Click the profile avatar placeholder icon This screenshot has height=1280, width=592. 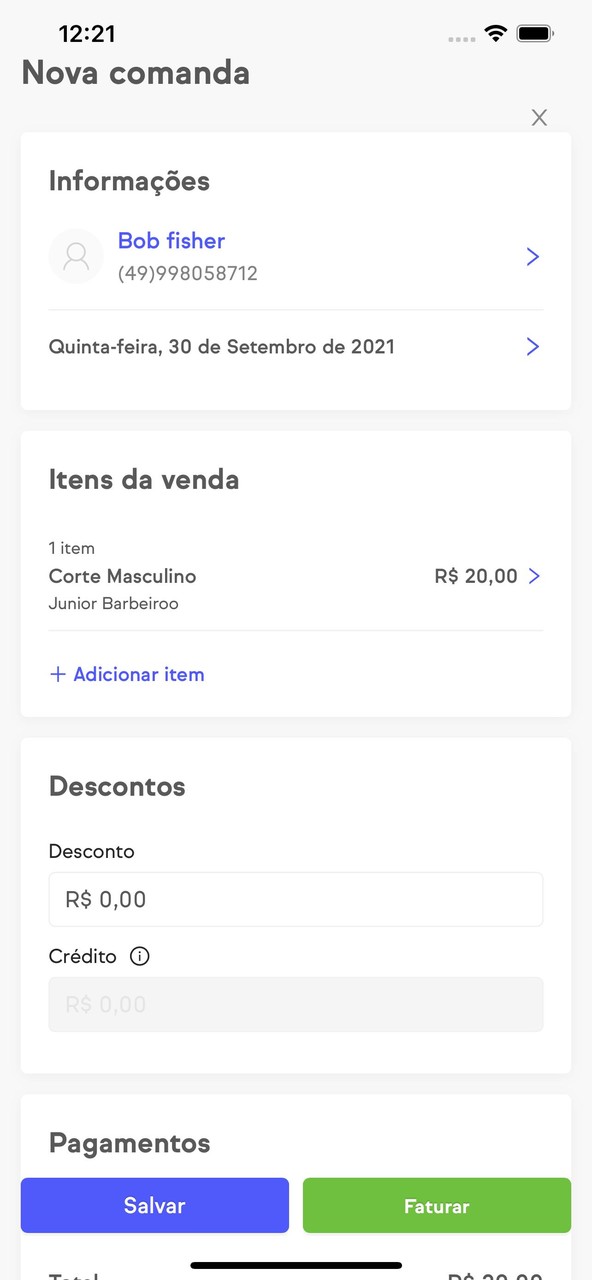[x=76, y=256]
